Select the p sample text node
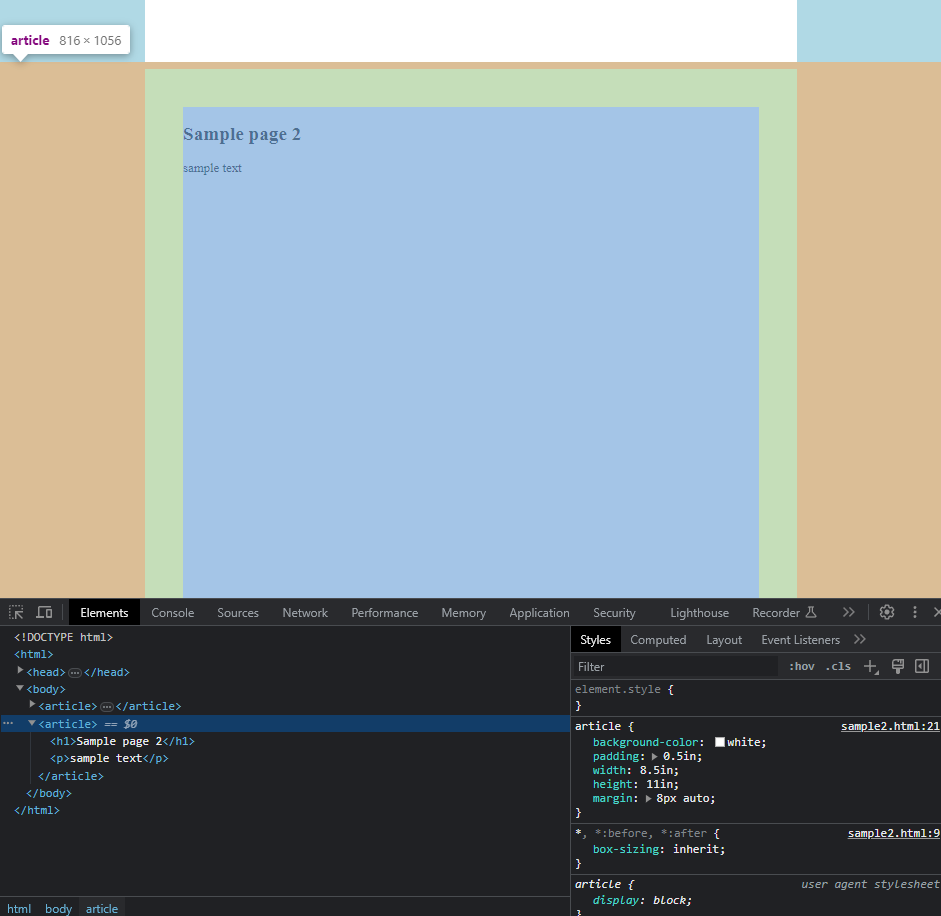Image resolution: width=941 pixels, height=916 pixels. coord(109,758)
